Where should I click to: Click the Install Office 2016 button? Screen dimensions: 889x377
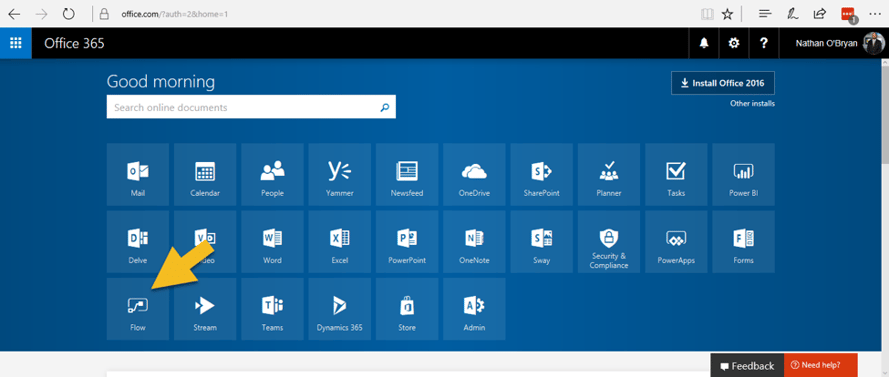point(723,83)
